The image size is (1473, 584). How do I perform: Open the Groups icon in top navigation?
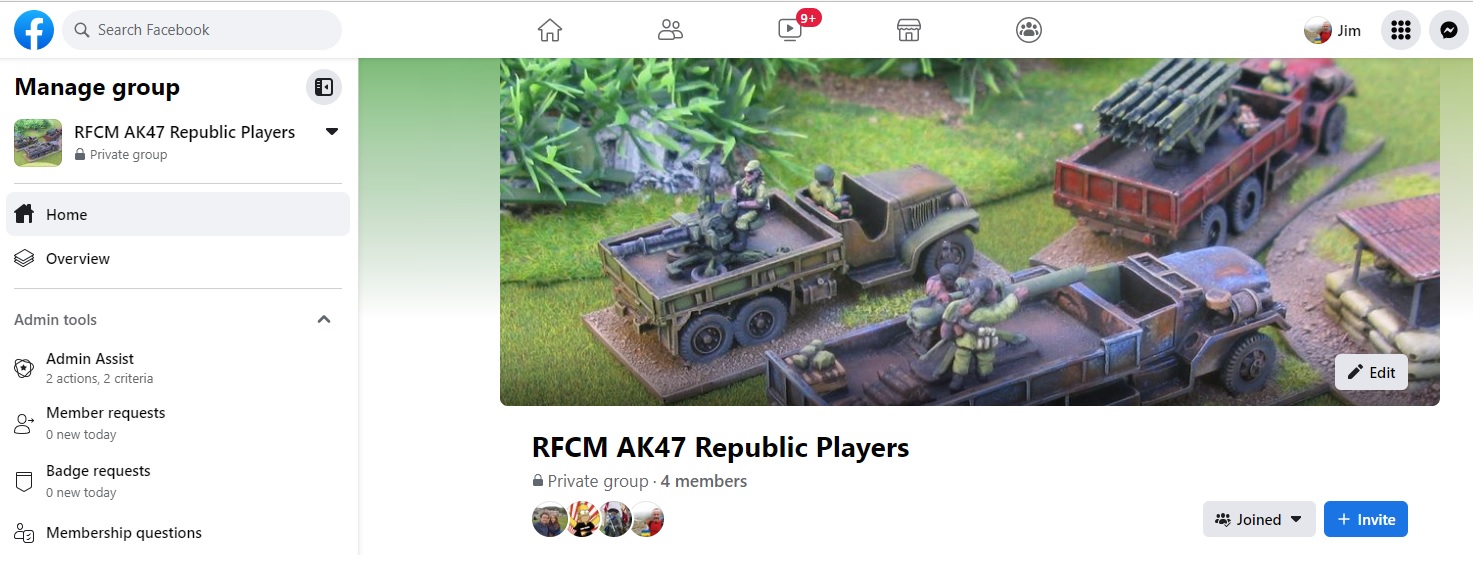pyautogui.click(x=1028, y=30)
